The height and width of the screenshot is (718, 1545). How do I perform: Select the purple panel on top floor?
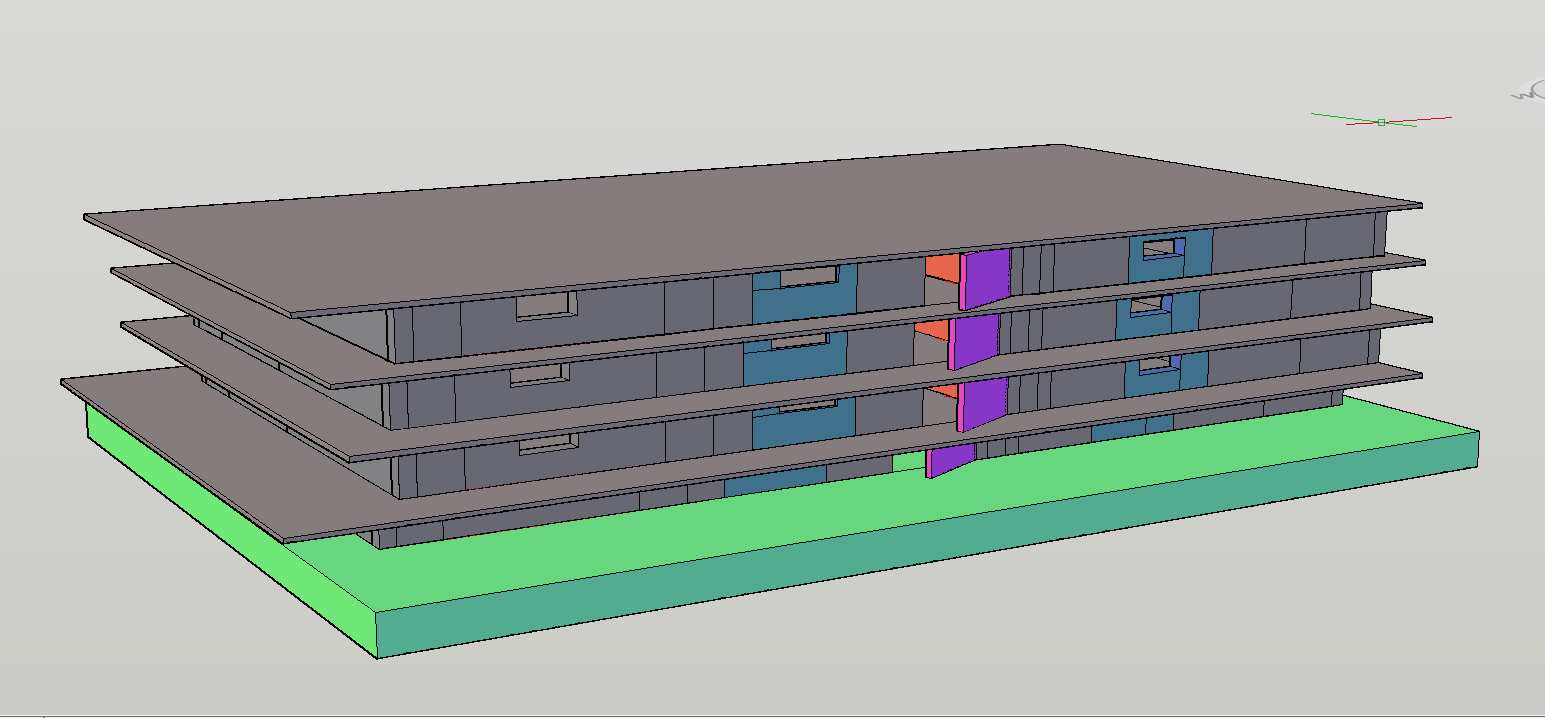[986, 276]
